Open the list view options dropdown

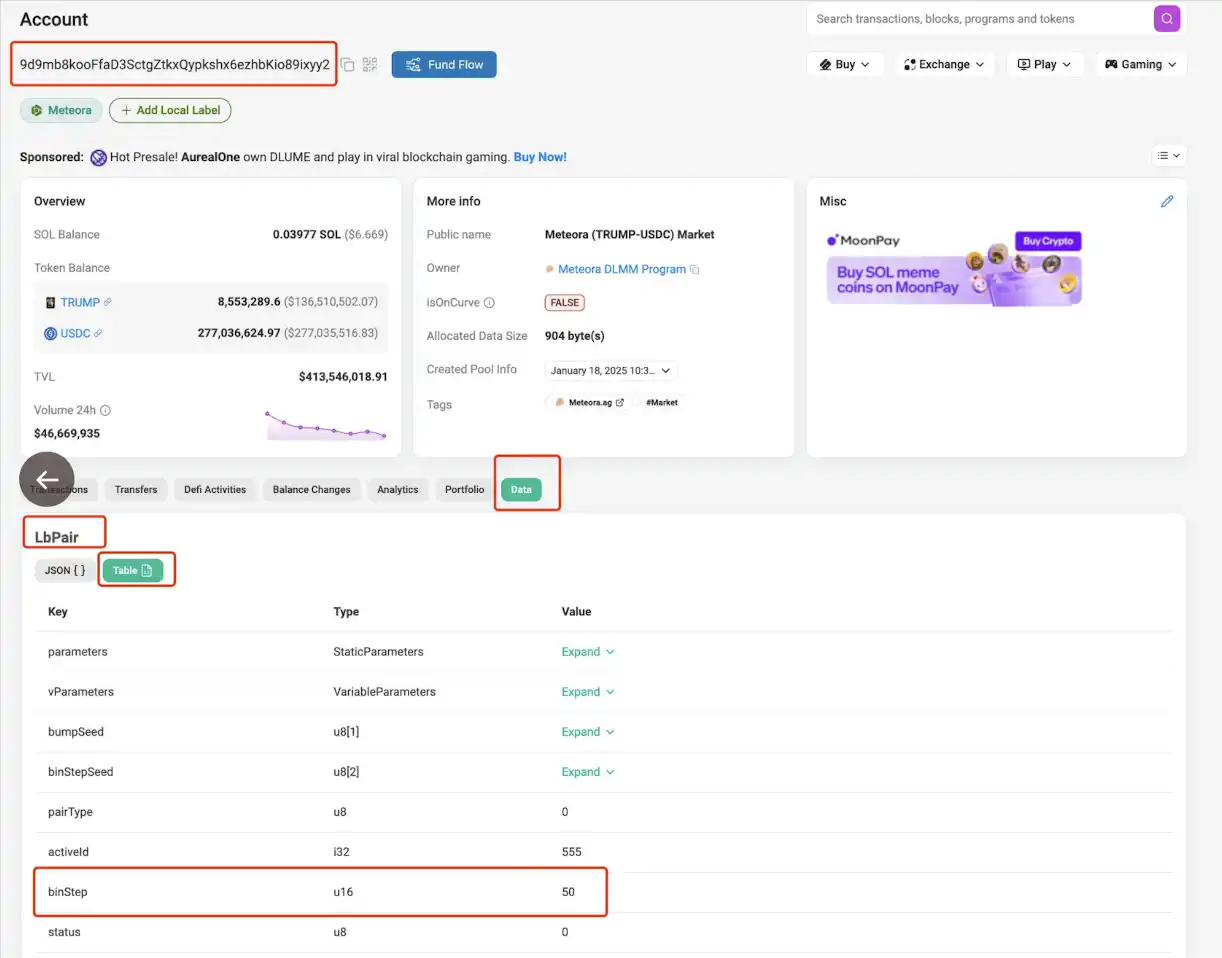tap(1167, 155)
